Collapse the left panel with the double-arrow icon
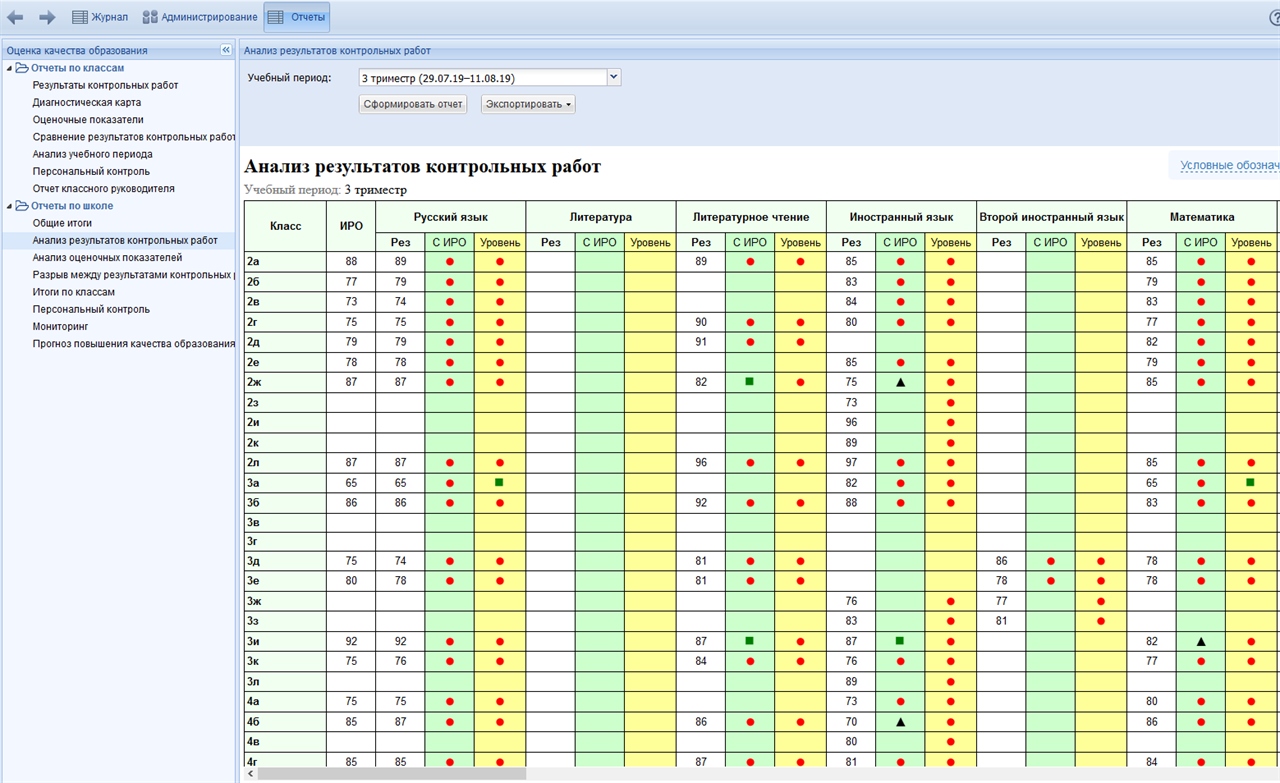Image resolution: width=1280 pixels, height=783 pixels. click(226, 50)
